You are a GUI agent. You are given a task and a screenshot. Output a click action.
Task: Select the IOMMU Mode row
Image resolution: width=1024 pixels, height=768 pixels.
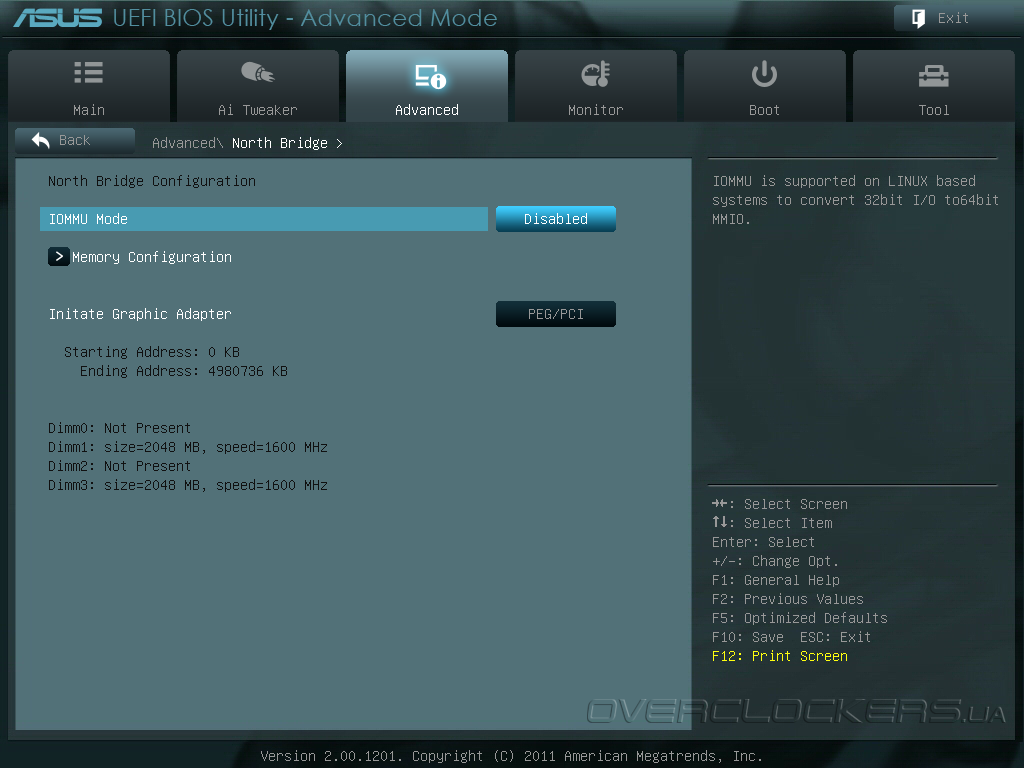click(x=264, y=219)
